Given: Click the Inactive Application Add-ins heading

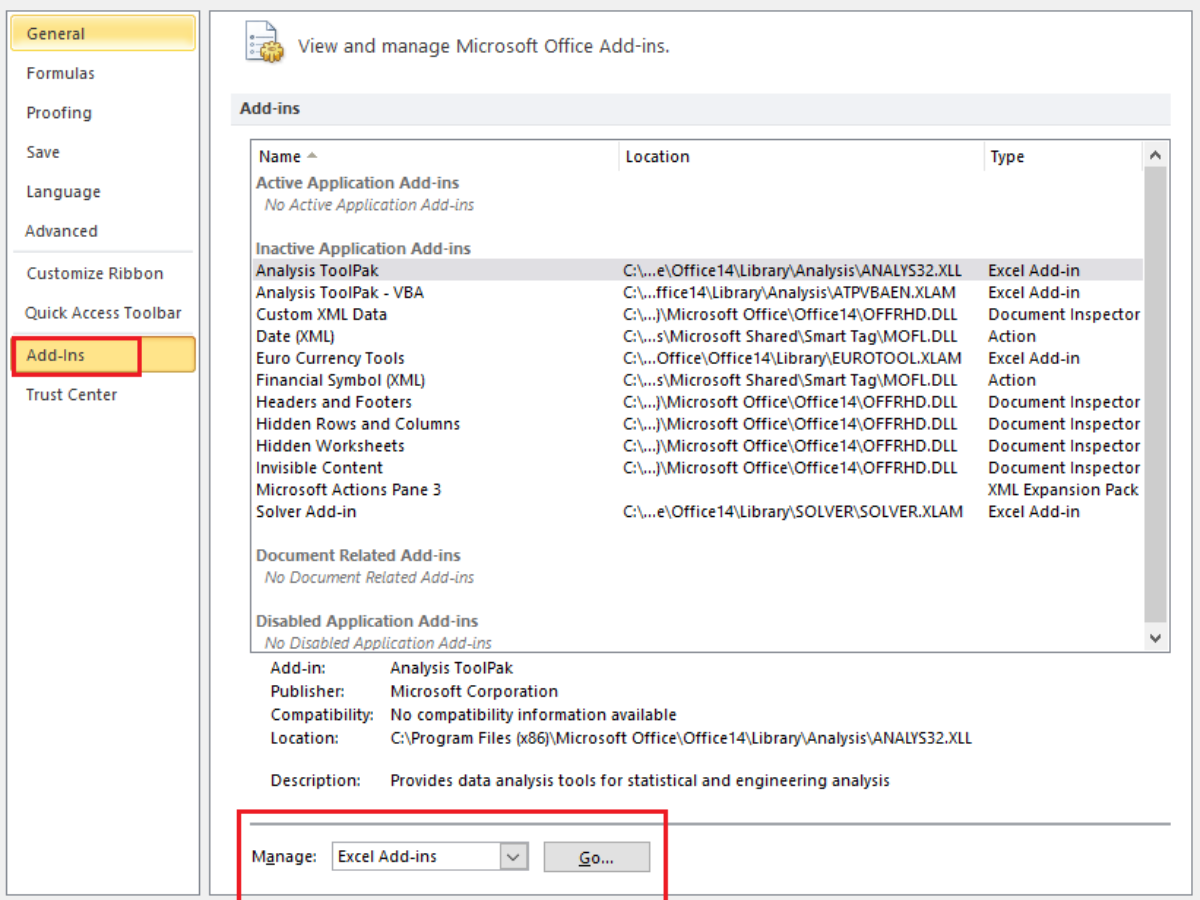Looking at the screenshot, I should [x=363, y=249].
